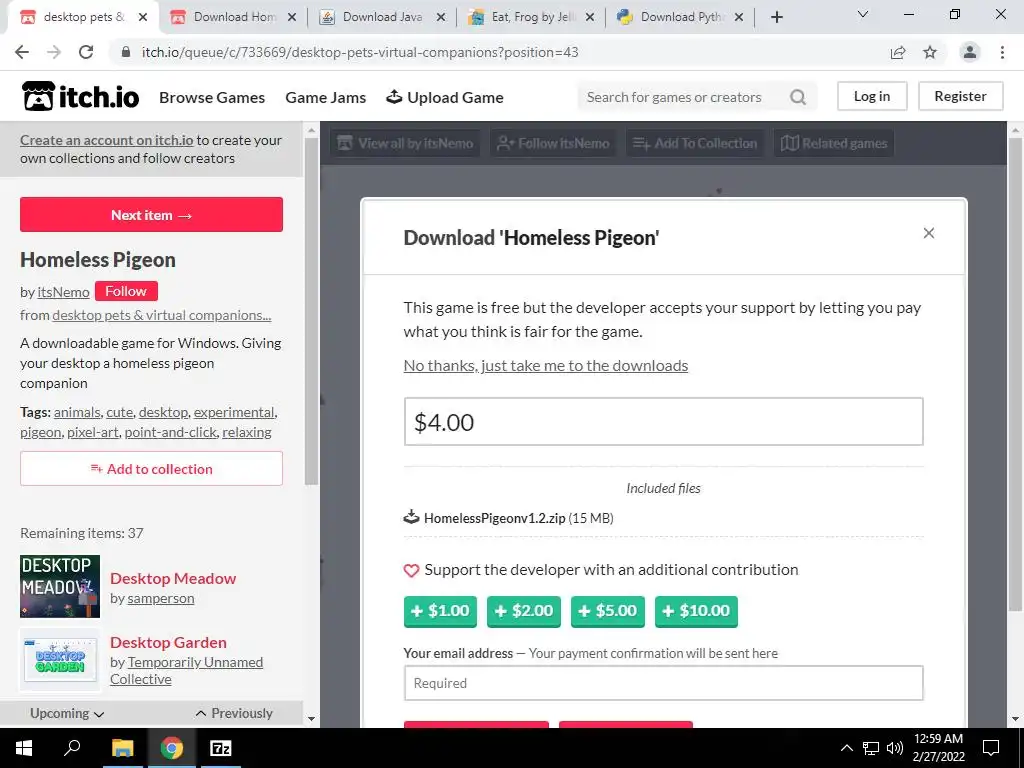The height and width of the screenshot is (768, 1024).
Task: Open Windows taskbar search
Action: tap(72, 748)
